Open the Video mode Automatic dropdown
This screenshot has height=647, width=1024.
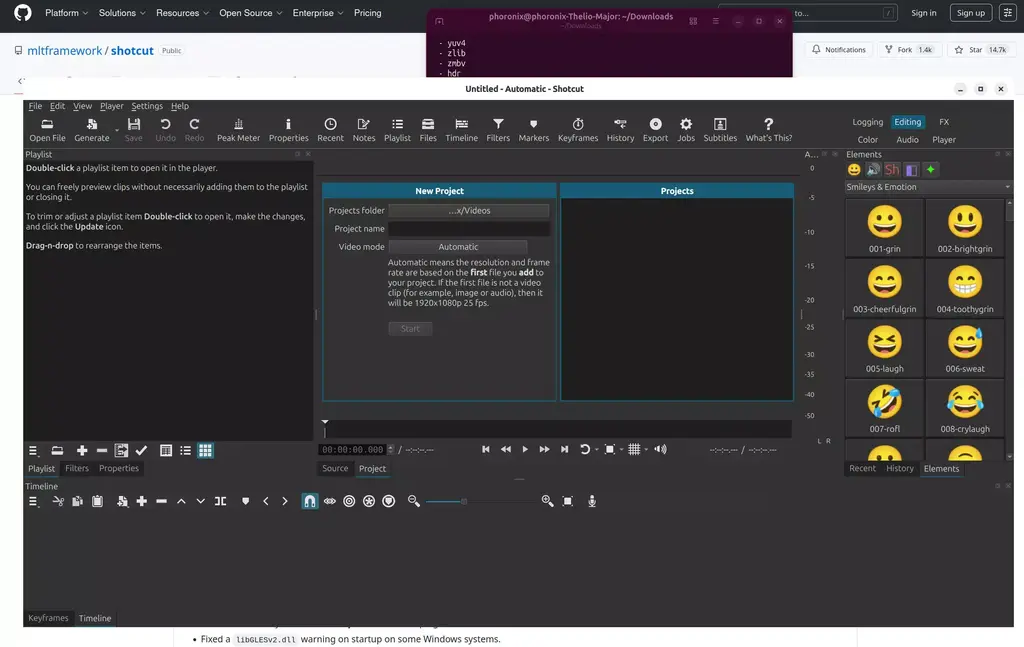point(458,247)
